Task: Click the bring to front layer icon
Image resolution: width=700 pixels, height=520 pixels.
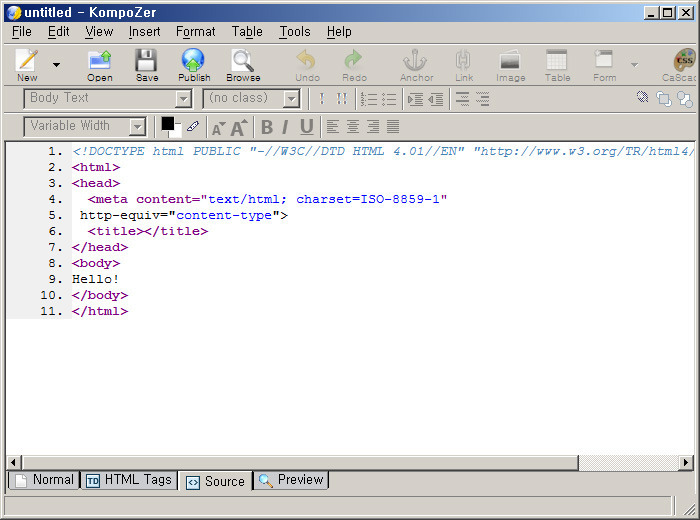Action: (x=663, y=99)
